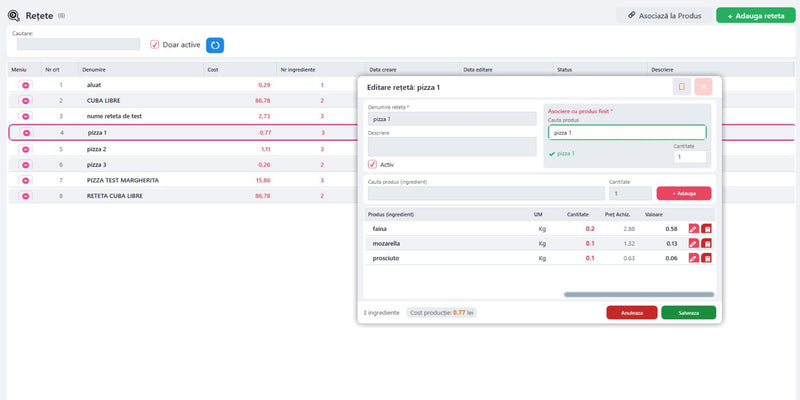Viewport: 800px width, 400px height.
Task: Open the menu icon for CUBA LIBRE row
Action: 26,101
